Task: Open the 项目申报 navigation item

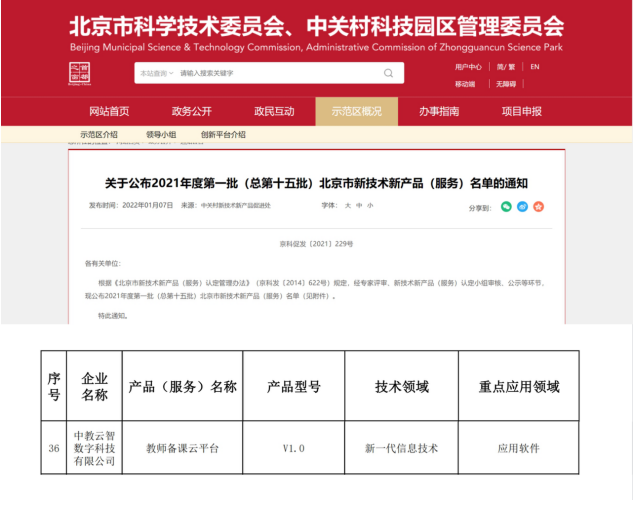Action: point(521,111)
